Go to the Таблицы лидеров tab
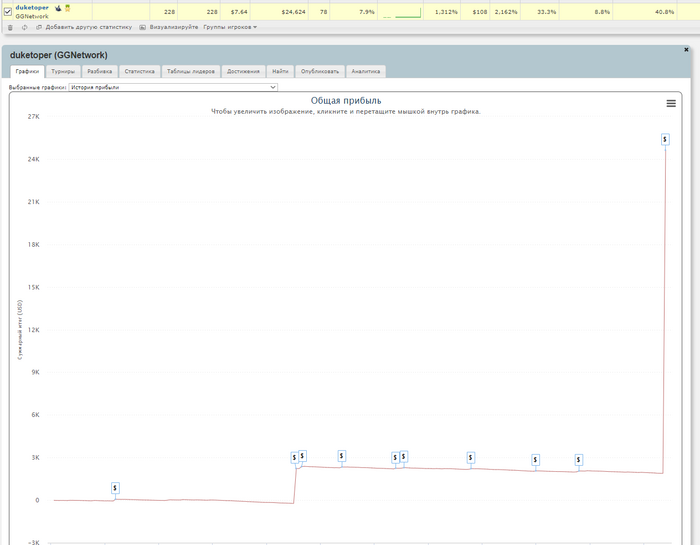Screen dimensions: 700x545 pos(191,71)
